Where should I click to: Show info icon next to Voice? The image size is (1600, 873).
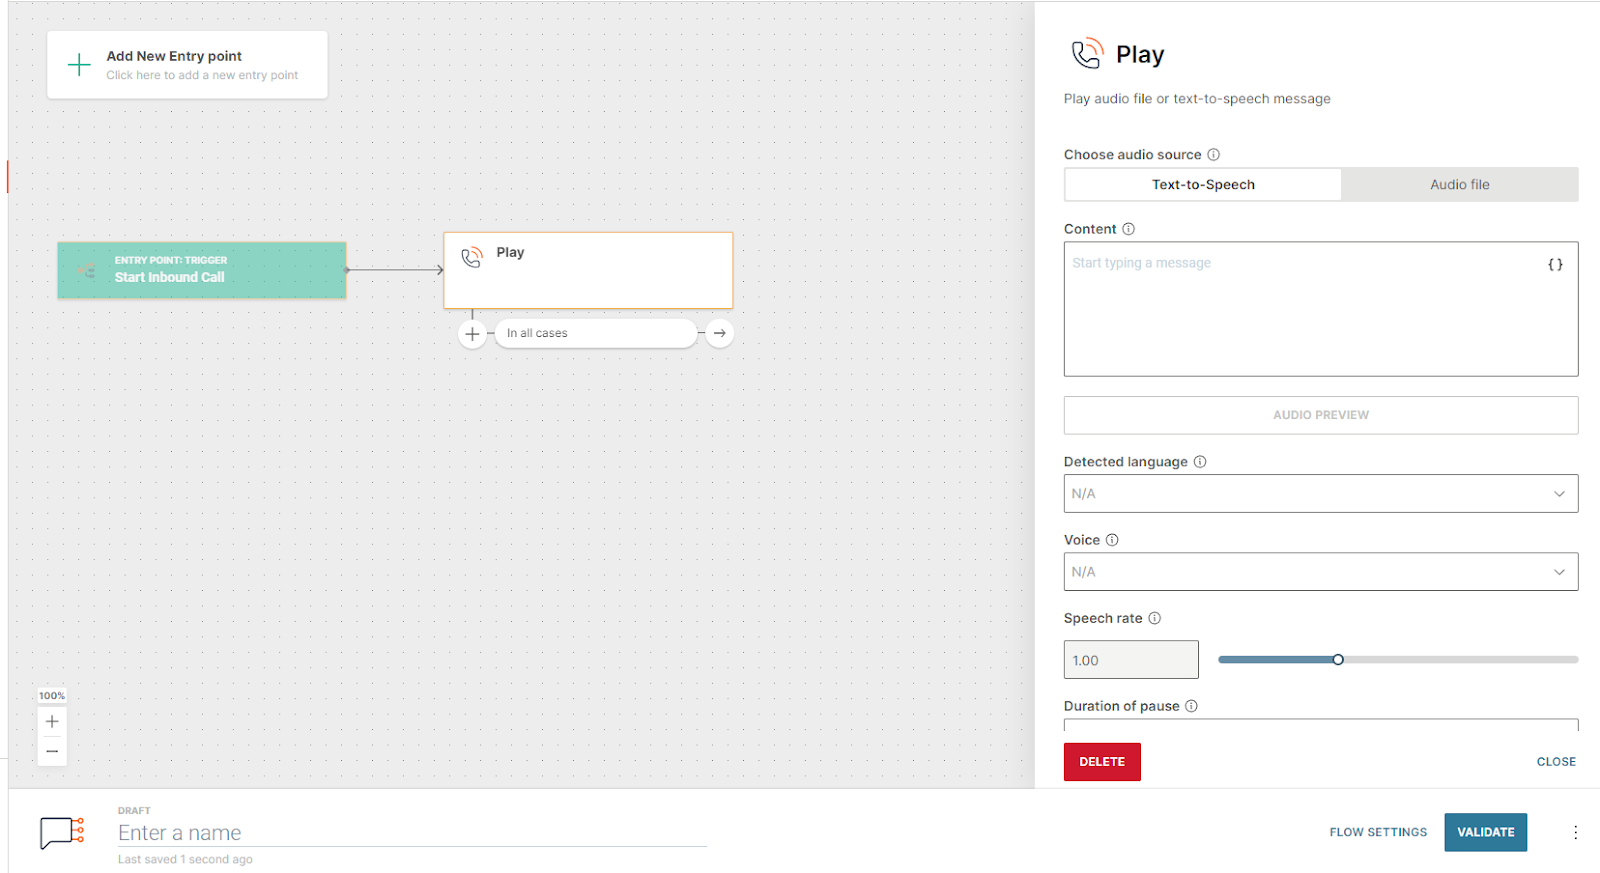pyautogui.click(x=1112, y=540)
